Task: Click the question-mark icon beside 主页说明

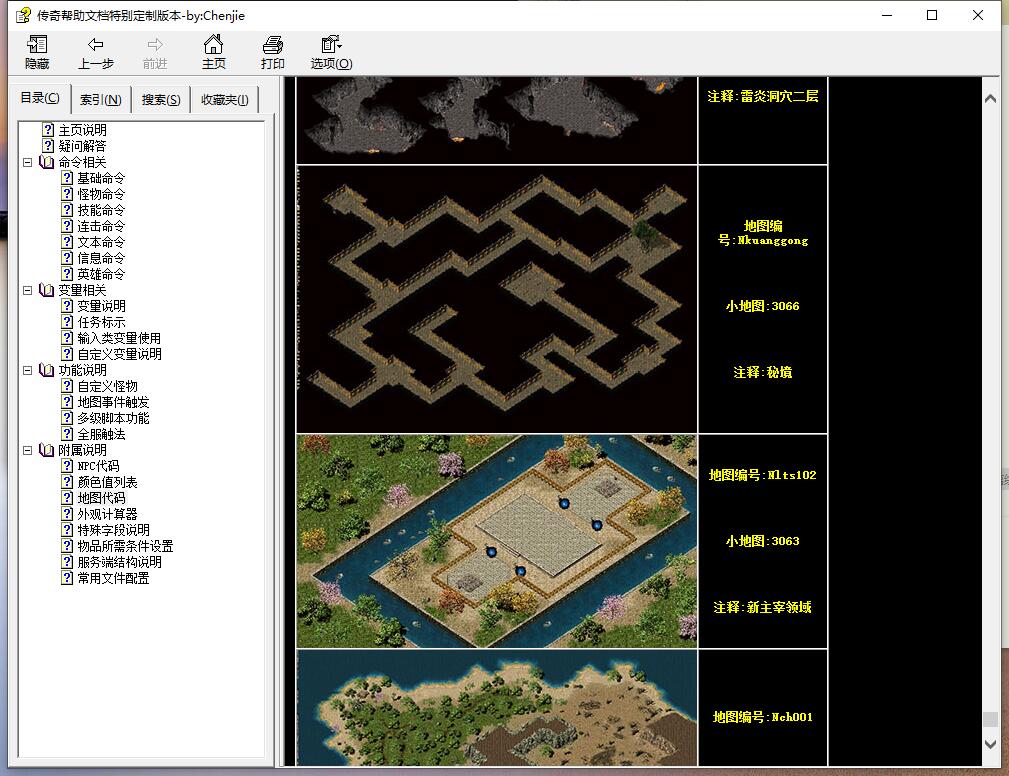Action: pyautogui.click(x=48, y=130)
